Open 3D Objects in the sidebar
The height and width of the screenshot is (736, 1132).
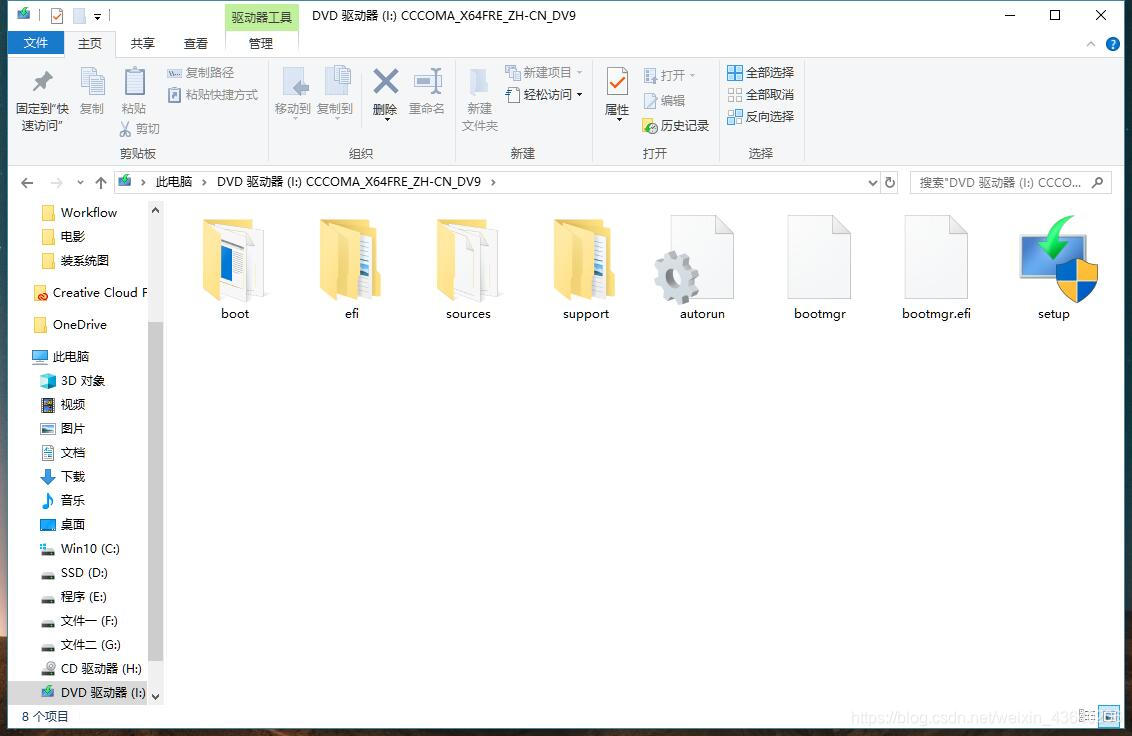tap(73, 381)
